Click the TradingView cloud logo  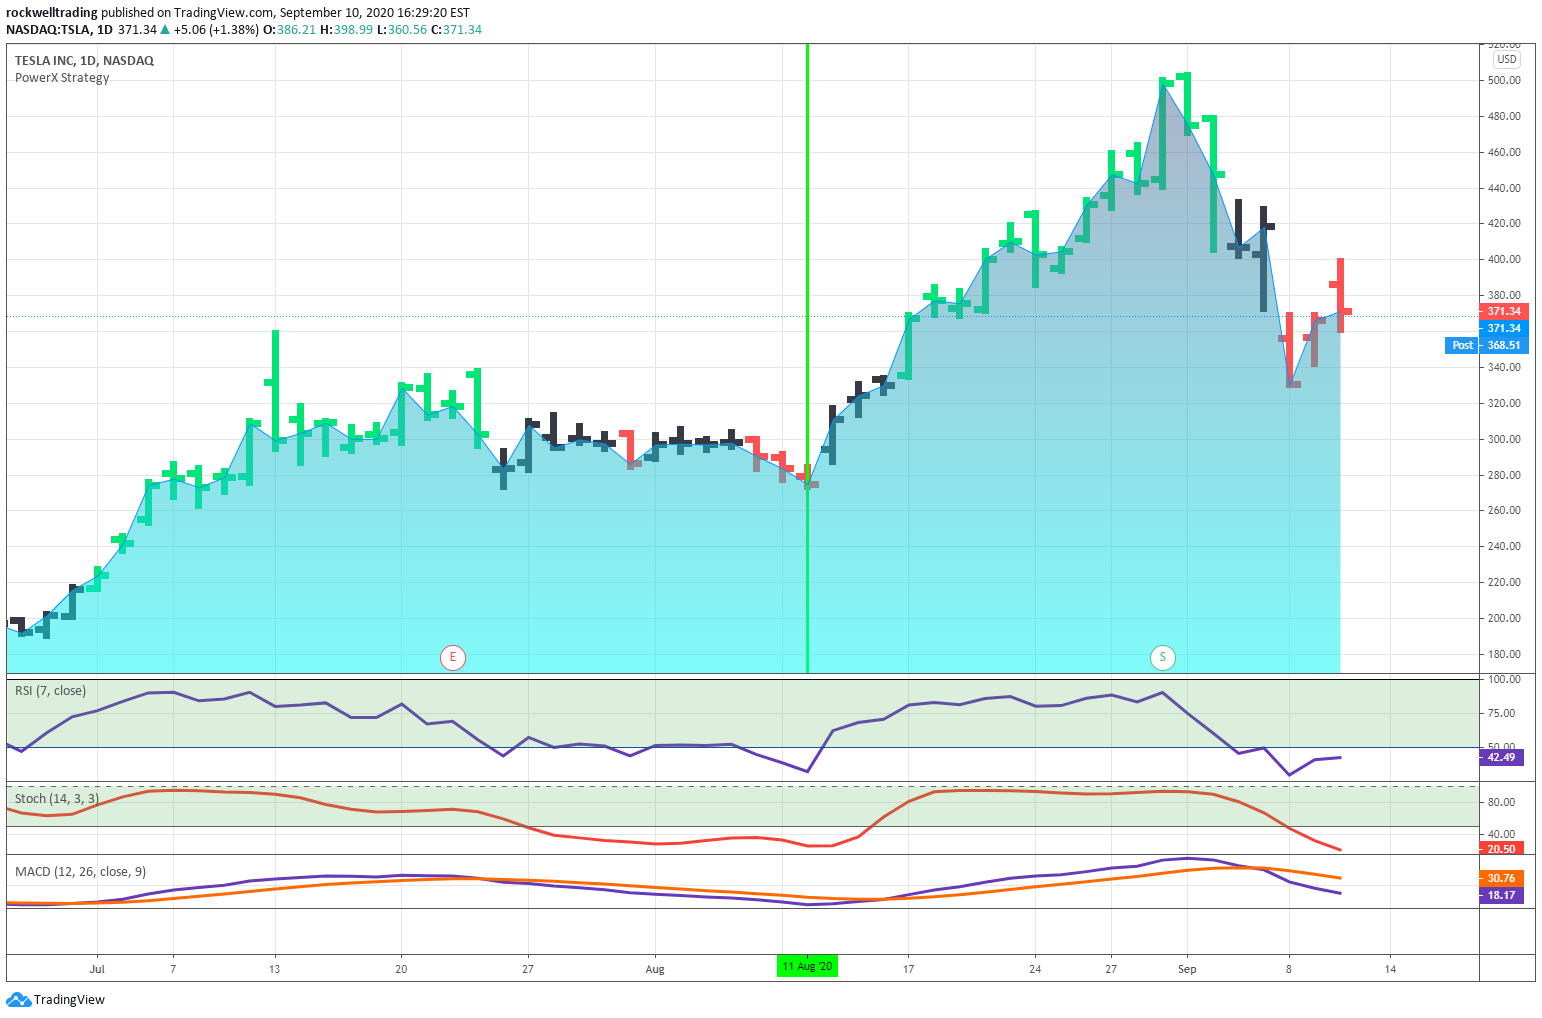[x=18, y=999]
